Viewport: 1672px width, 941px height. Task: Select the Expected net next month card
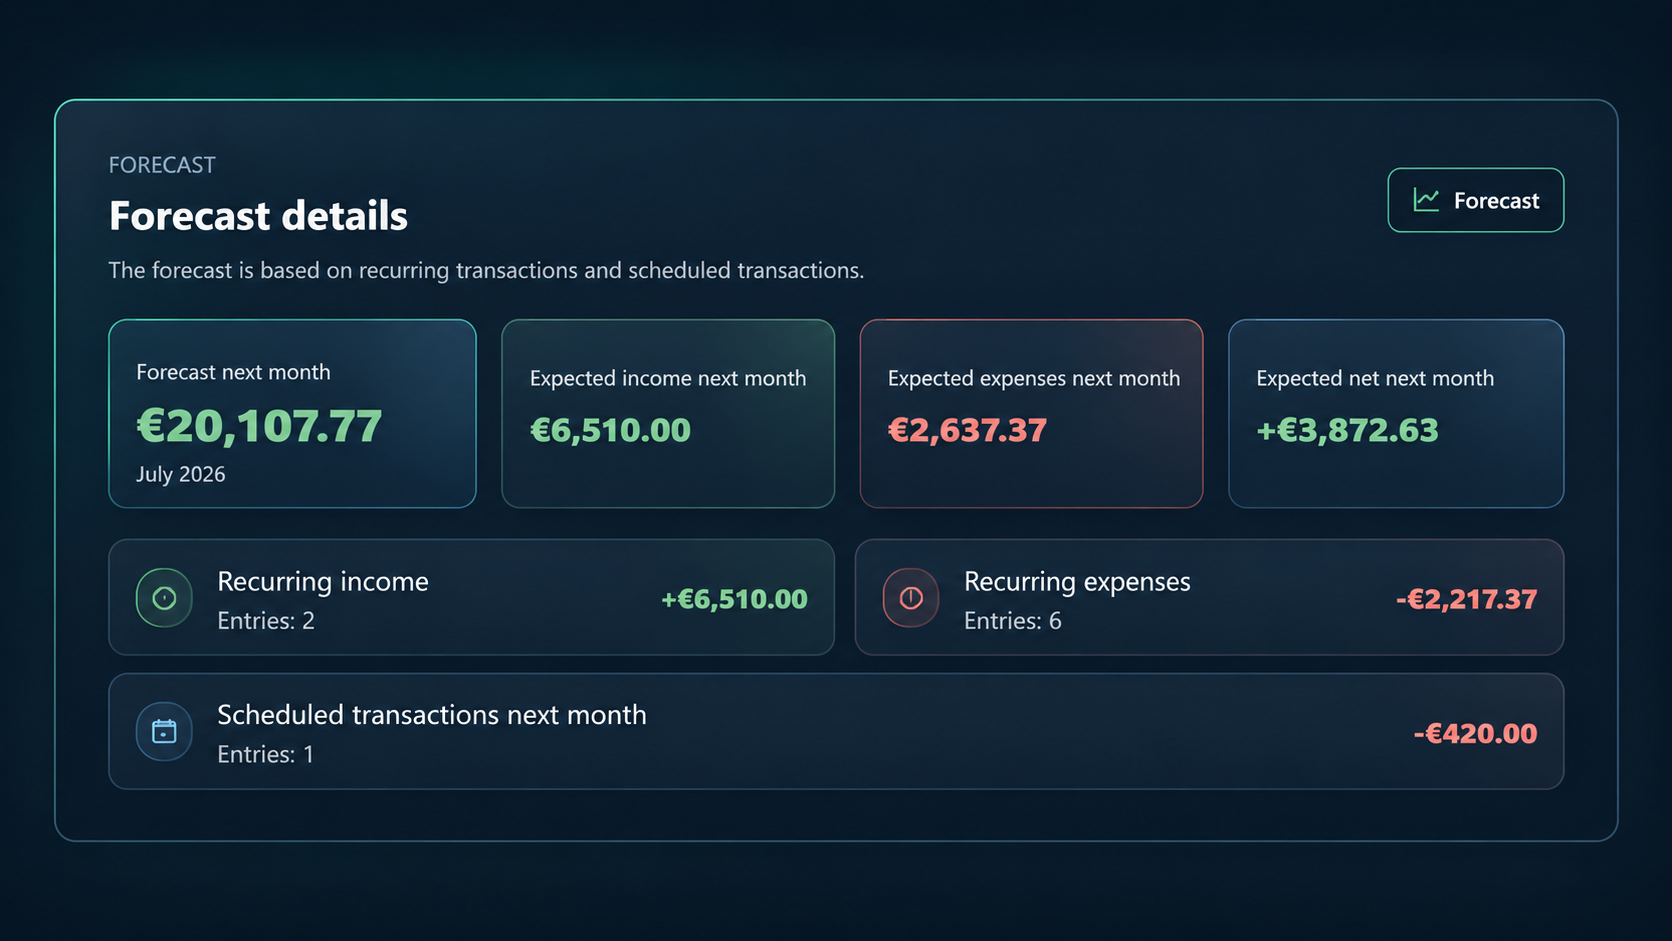1396,414
